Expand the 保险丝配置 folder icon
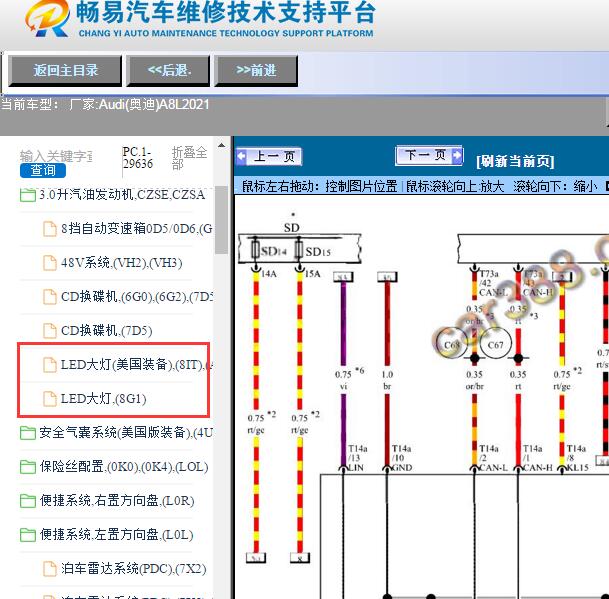The width and height of the screenshot is (609, 599). click(x=28, y=467)
